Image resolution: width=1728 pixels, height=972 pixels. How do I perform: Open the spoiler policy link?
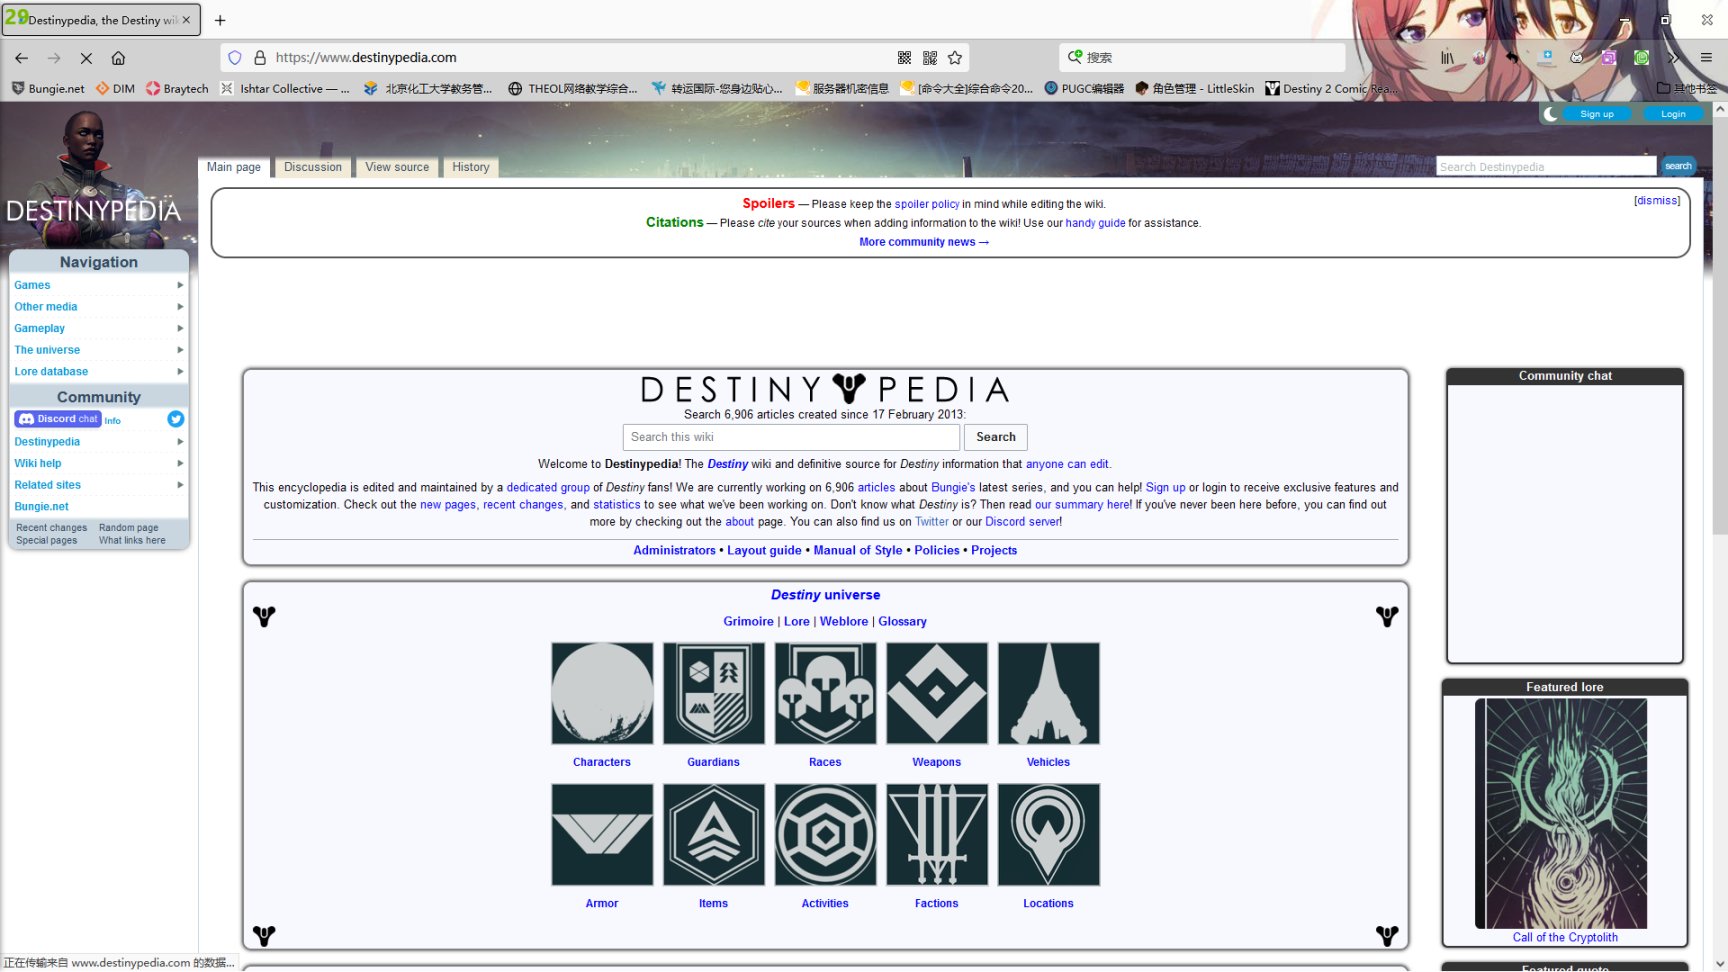(927, 204)
